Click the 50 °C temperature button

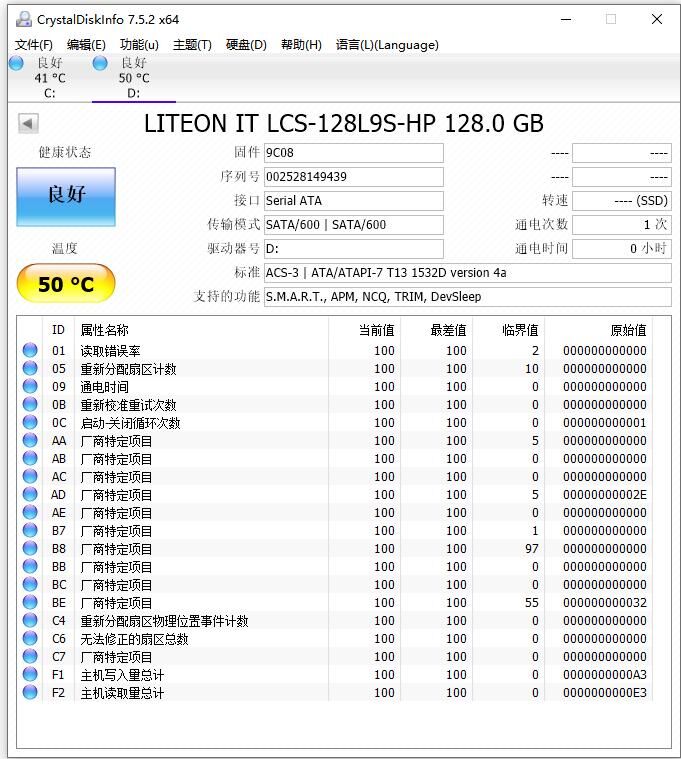click(x=66, y=284)
